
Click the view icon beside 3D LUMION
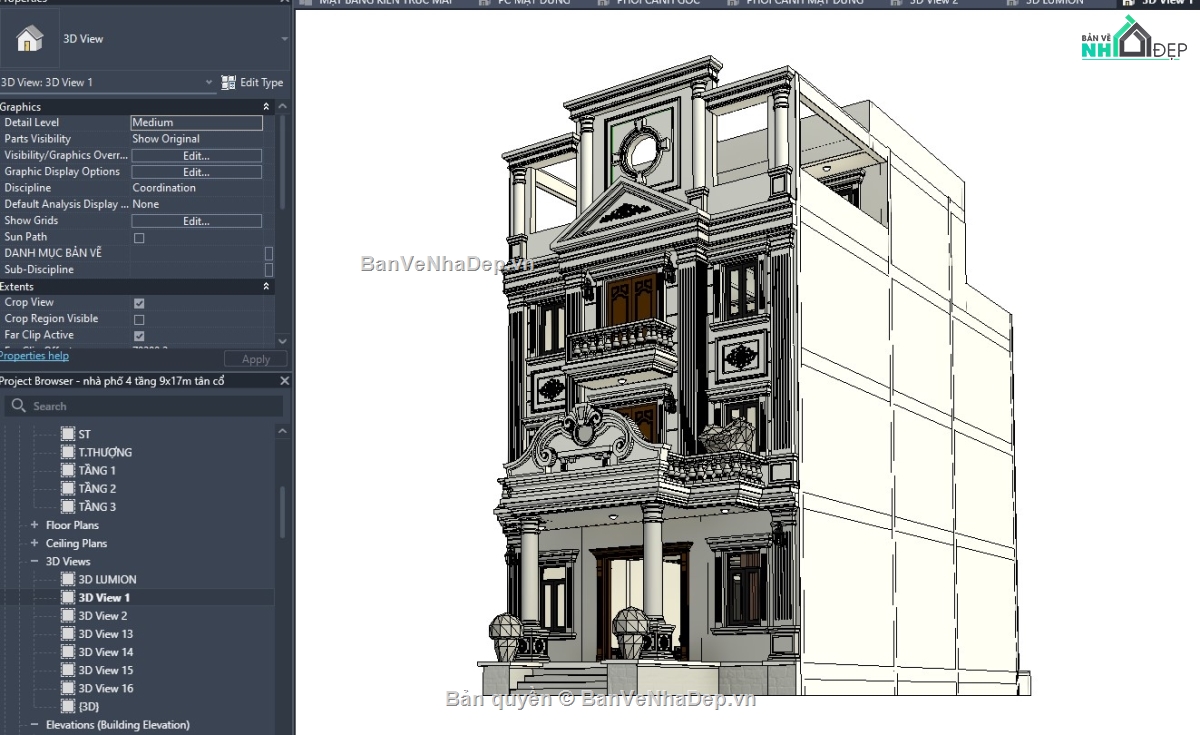pos(68,579)
